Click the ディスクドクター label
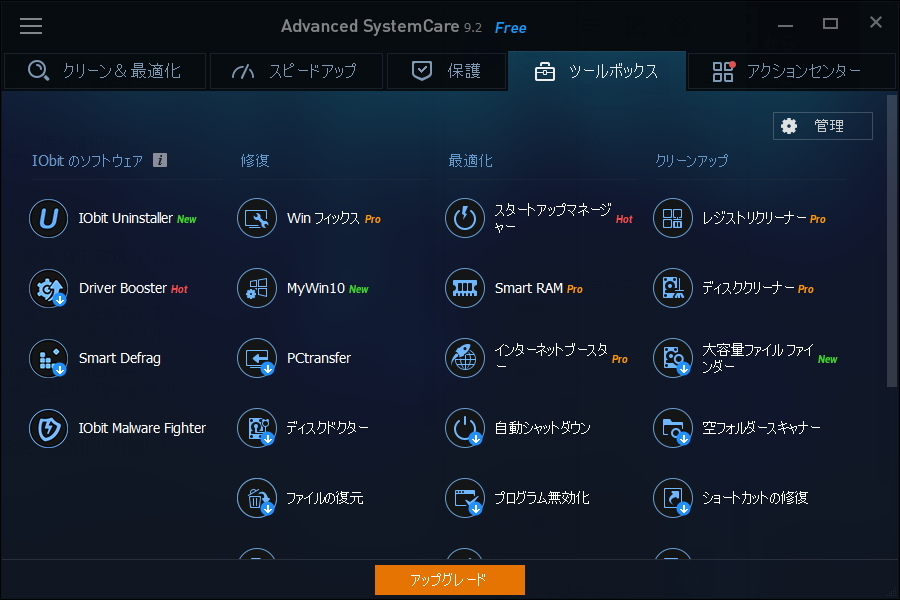Image resolution: width=900 pixels, height=600 pixels. tap(327, 428)
